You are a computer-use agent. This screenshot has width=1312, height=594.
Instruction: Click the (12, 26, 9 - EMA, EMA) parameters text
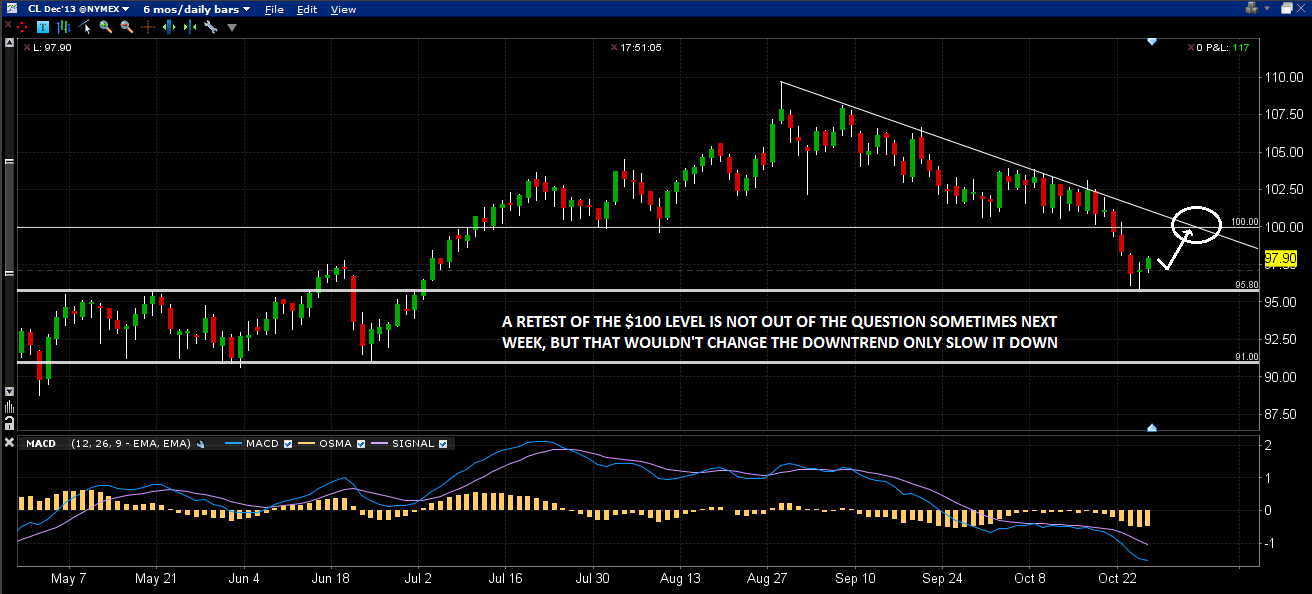click(x=131, y=443)
